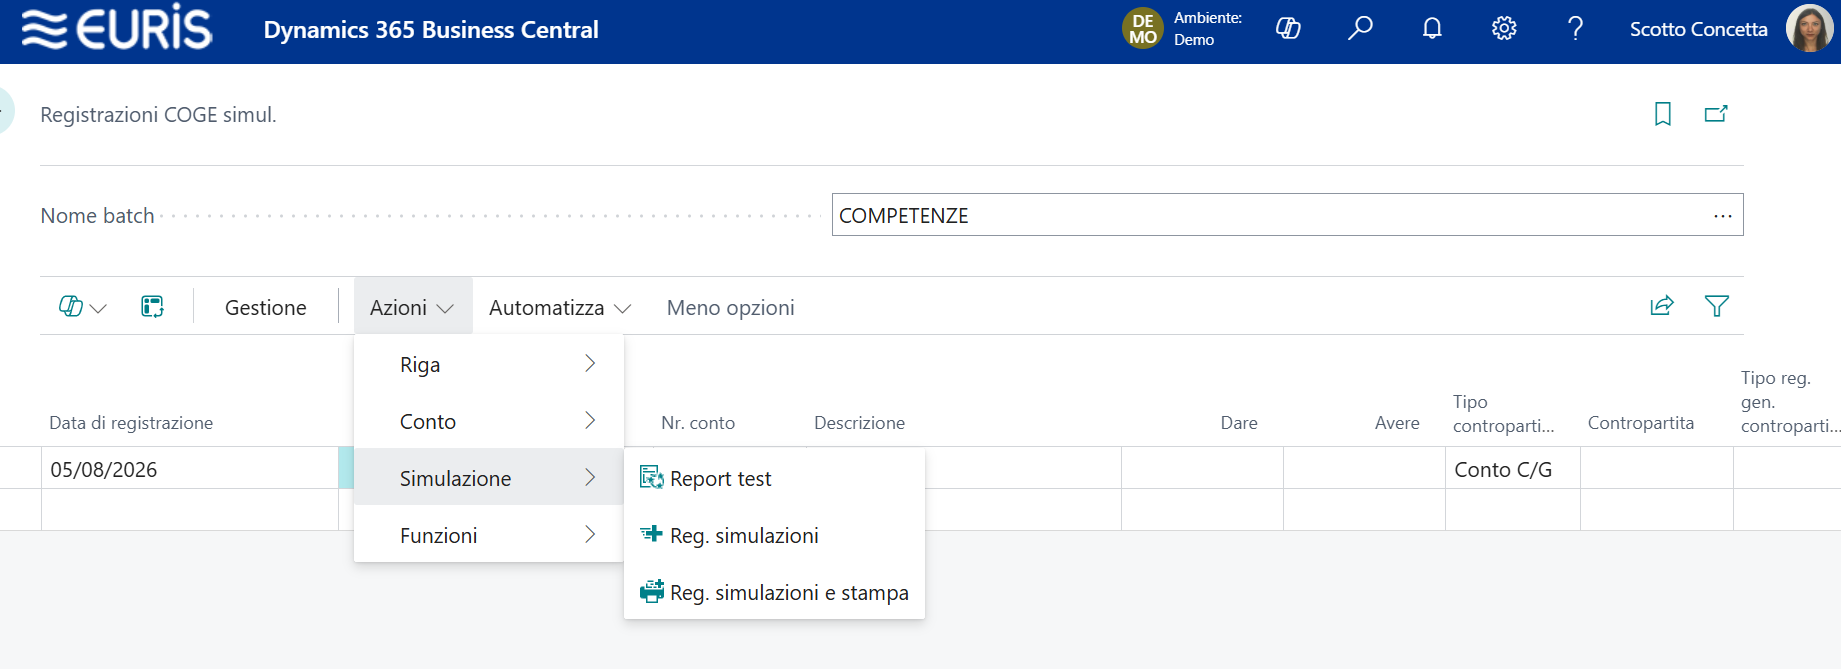The image size is (1841, 669).
Task: Click the user name Scotto Concetta
Action: (x=1698, y=30)
